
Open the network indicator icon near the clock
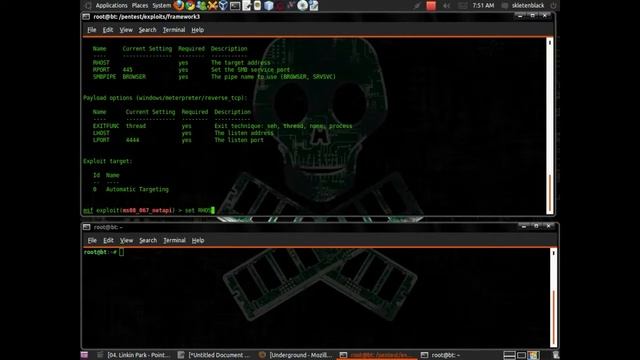tap(462, 5)
